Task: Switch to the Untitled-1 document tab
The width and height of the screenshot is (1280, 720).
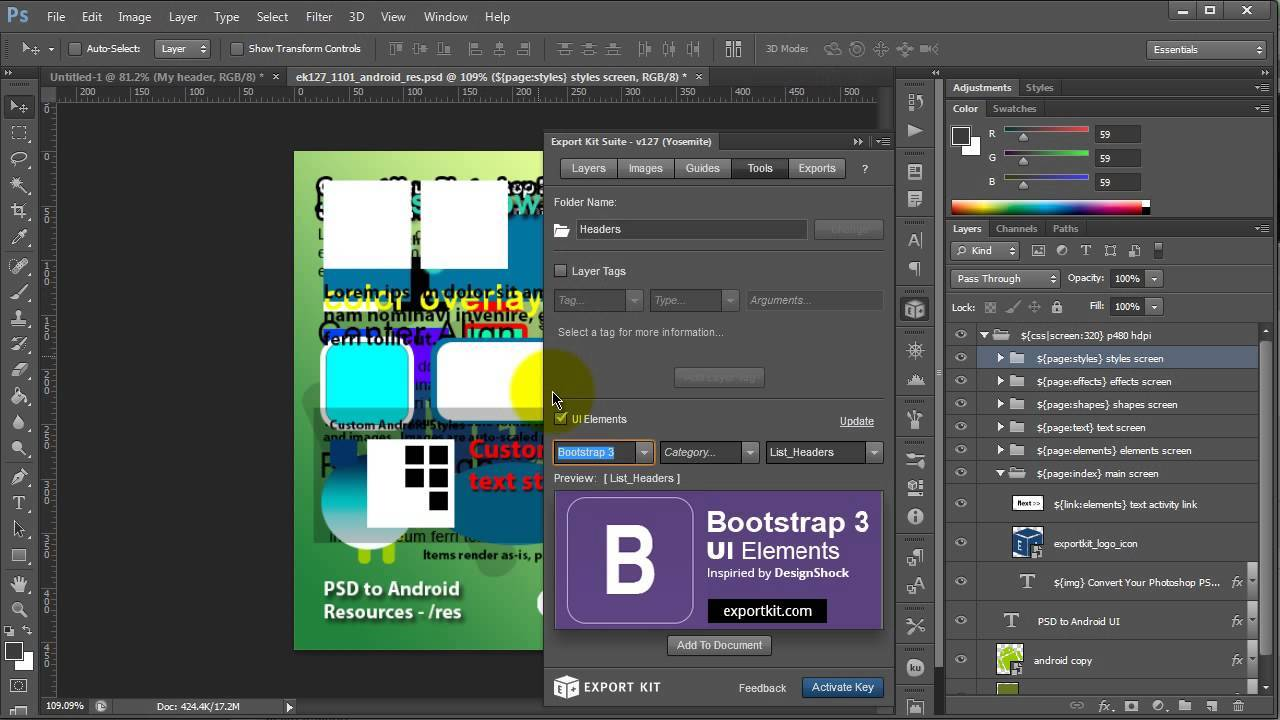Action: click(157, 77)
